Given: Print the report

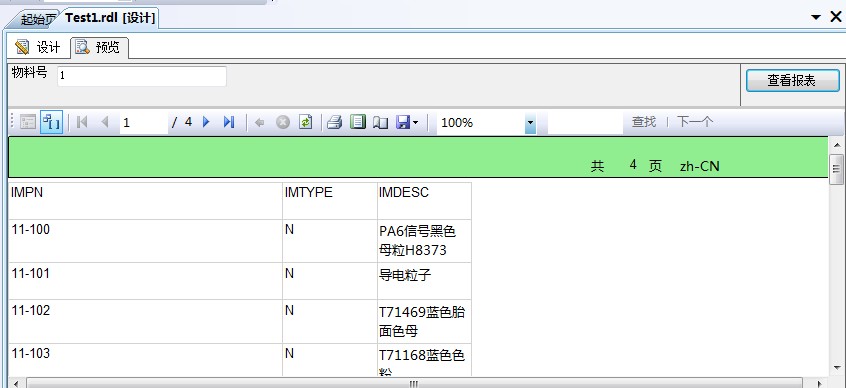Looking at the screenshot, I should click(x=335, y=122).
